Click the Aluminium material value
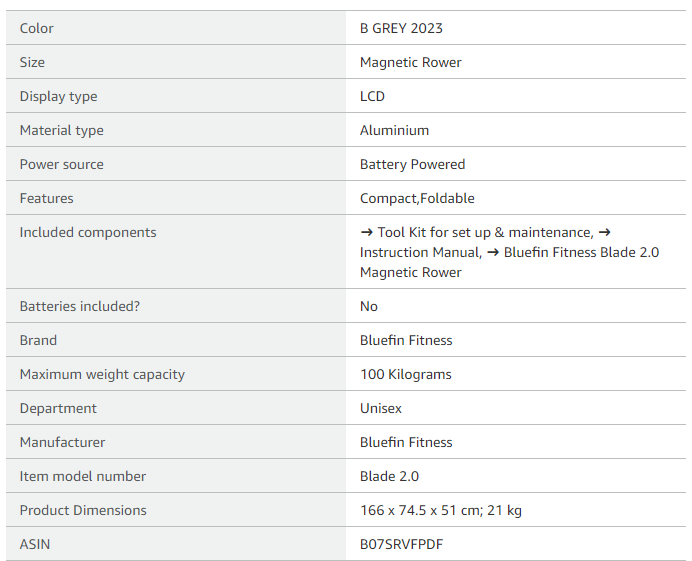Viewport: 692px width, 561px height. (394, 130)
